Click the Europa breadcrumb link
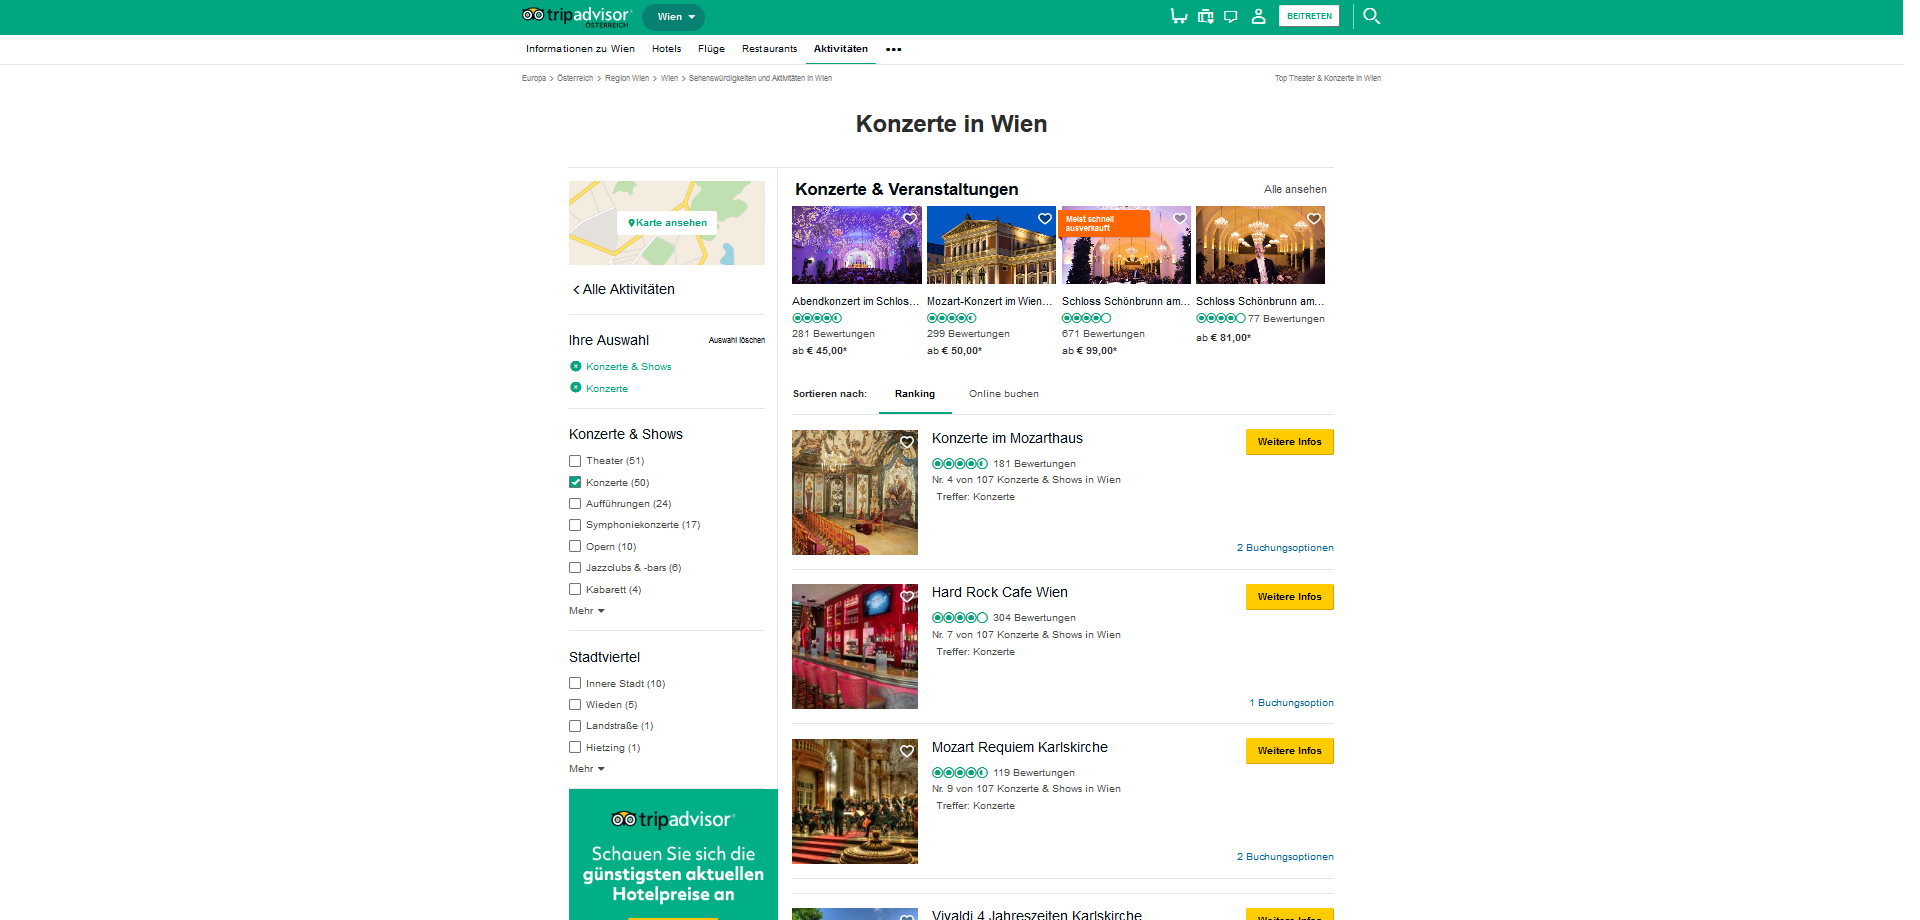Viewport: 1920px width, 920px height. pos(534,78)
